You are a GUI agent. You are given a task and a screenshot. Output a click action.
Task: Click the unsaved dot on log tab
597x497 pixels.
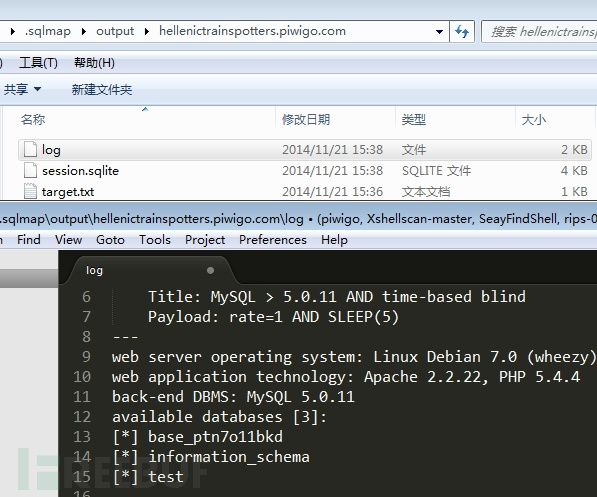[210, 270]
